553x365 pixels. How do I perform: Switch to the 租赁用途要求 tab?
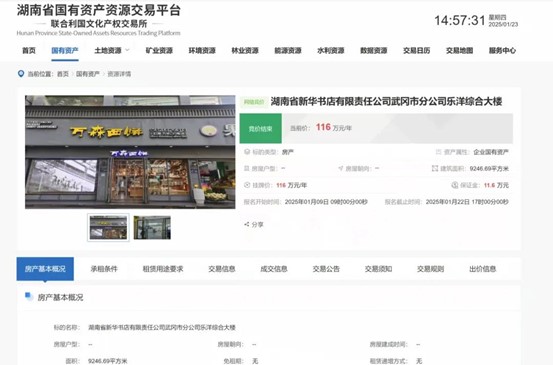pos(163,269)
